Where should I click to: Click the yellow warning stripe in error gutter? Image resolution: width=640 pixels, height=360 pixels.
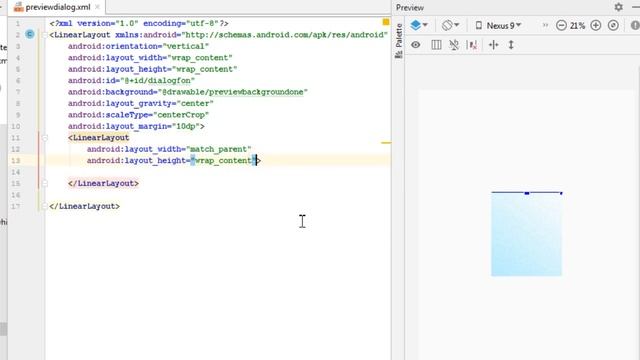click(386, 143)
